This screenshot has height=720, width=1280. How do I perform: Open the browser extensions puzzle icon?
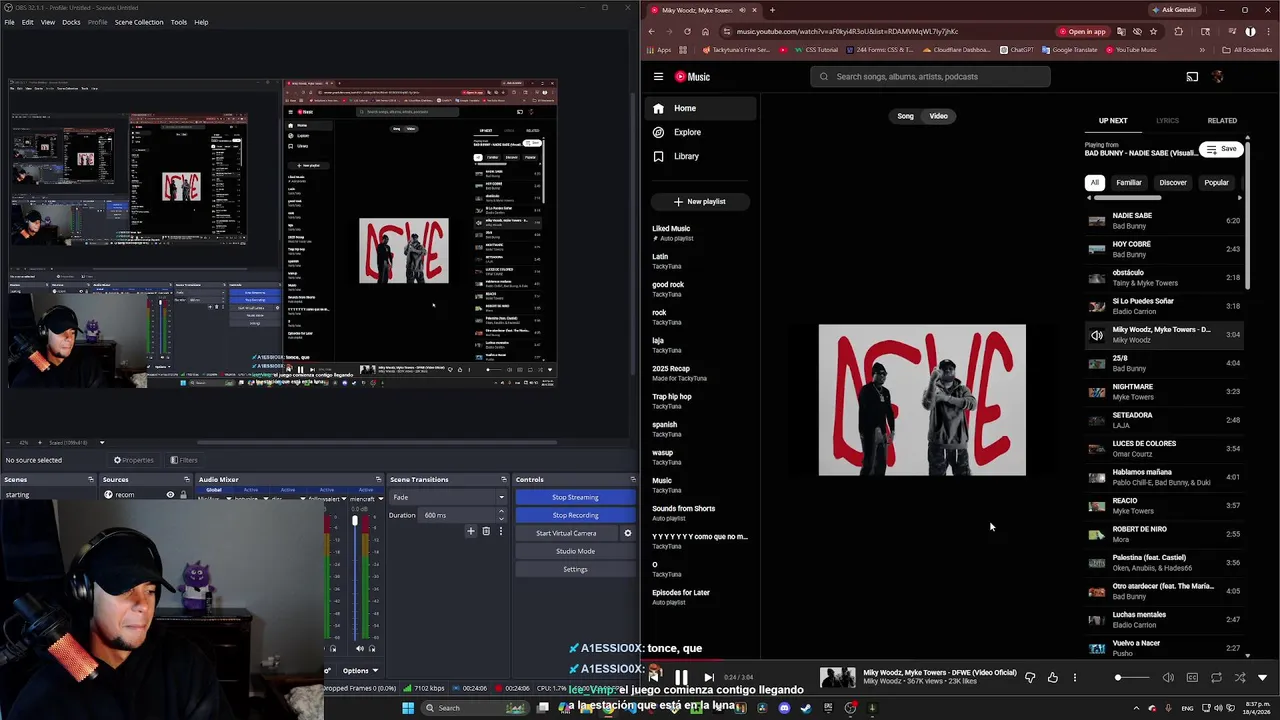click(x=1178, y=31)
